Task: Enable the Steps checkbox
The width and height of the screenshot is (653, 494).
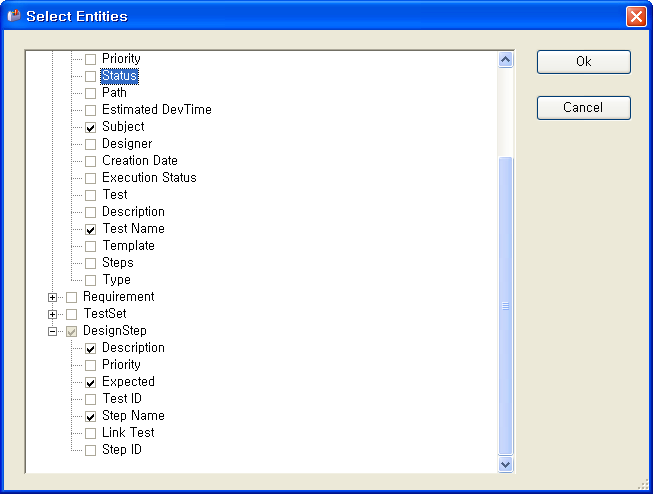Action: 90,263
